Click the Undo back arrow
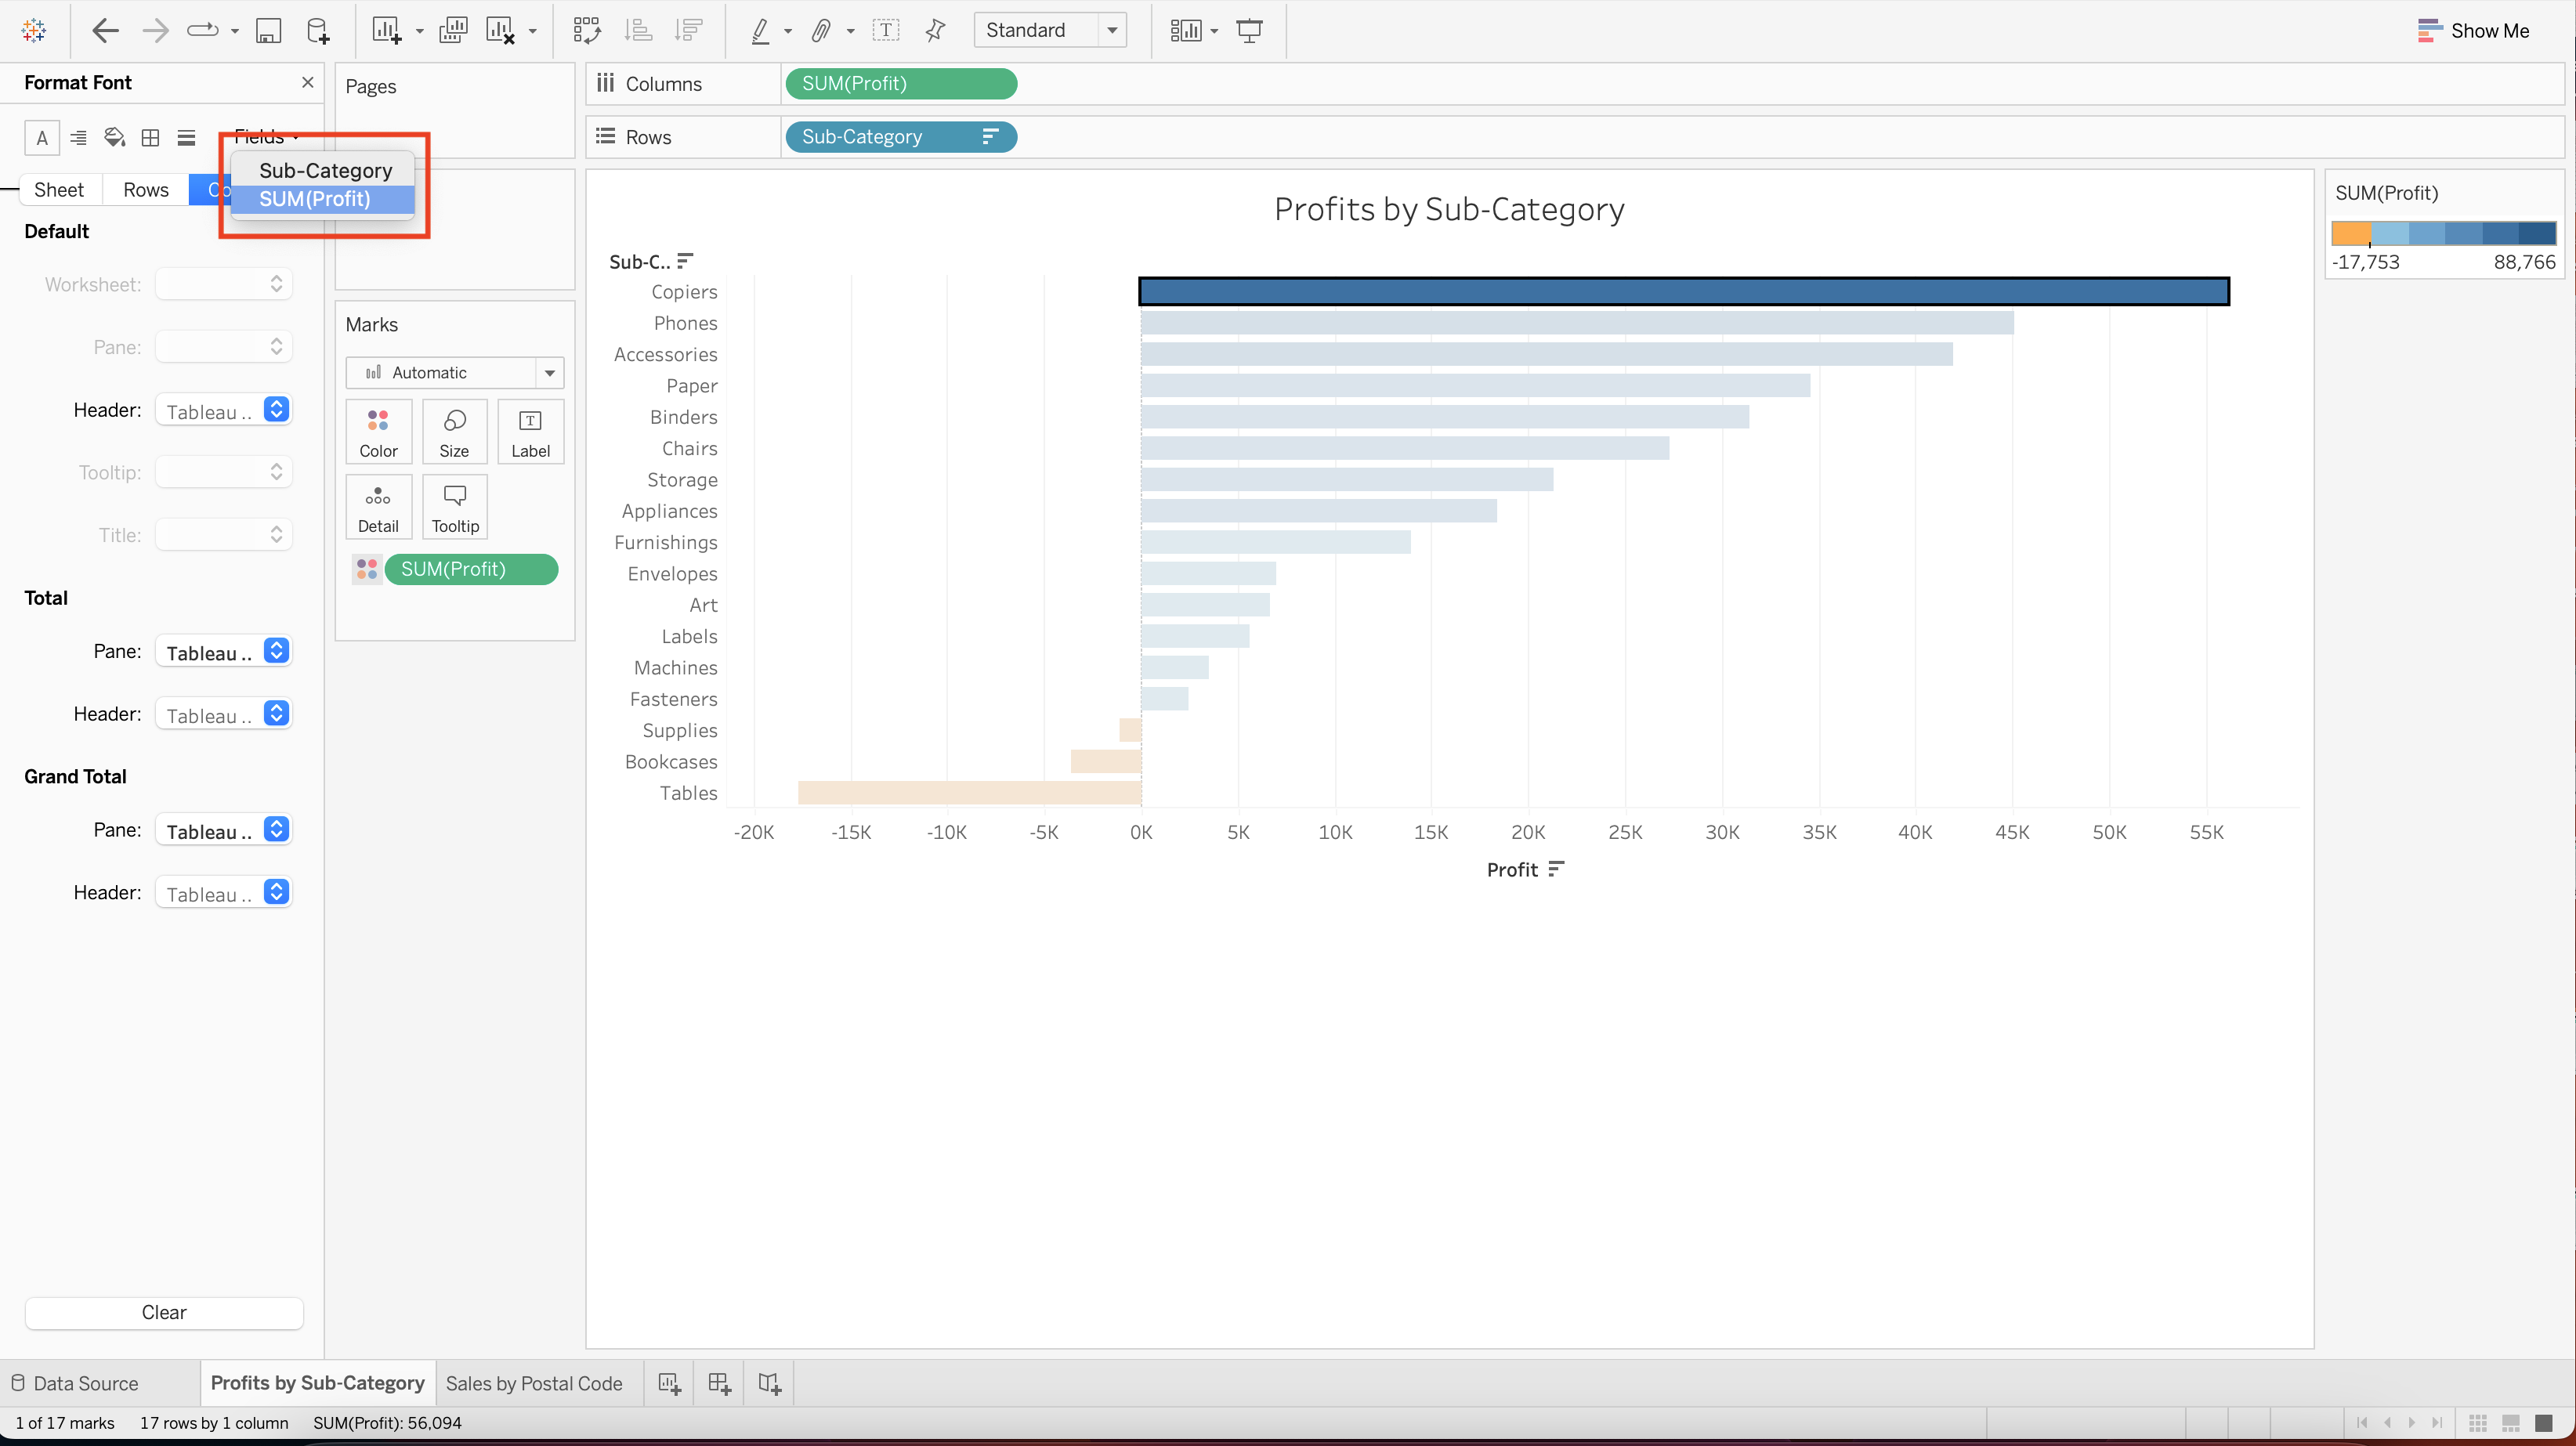2576x1446 pixels. (x=105, y=31)
